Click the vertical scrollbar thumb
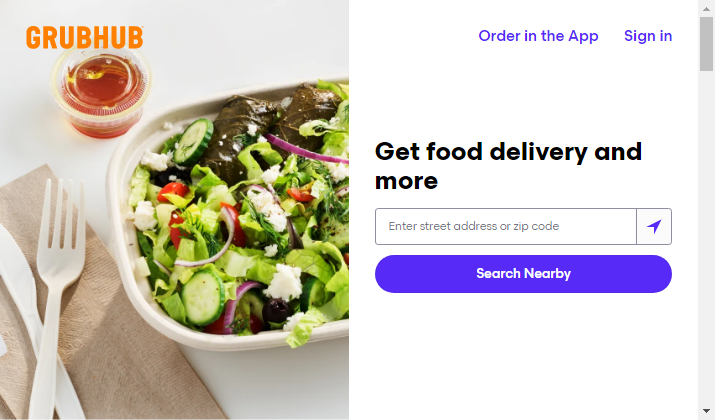 pyautogui.click(x=706, y=44)
